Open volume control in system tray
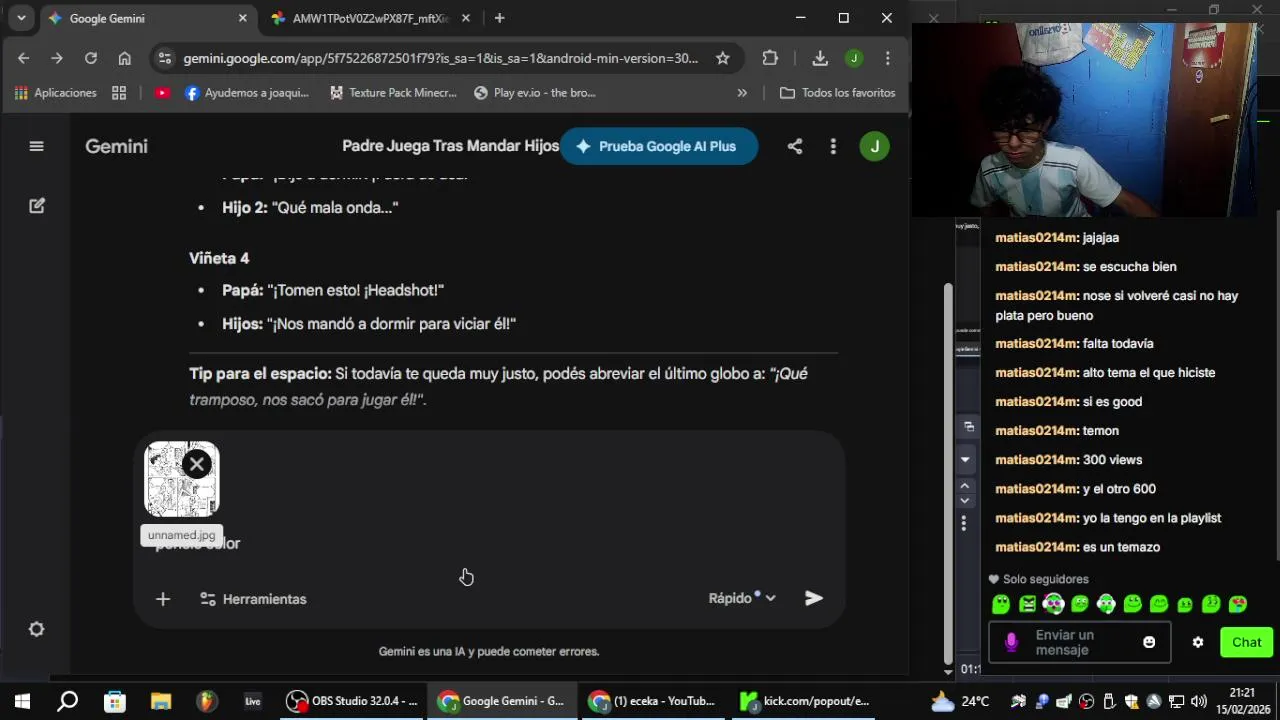 point(1199,701)
